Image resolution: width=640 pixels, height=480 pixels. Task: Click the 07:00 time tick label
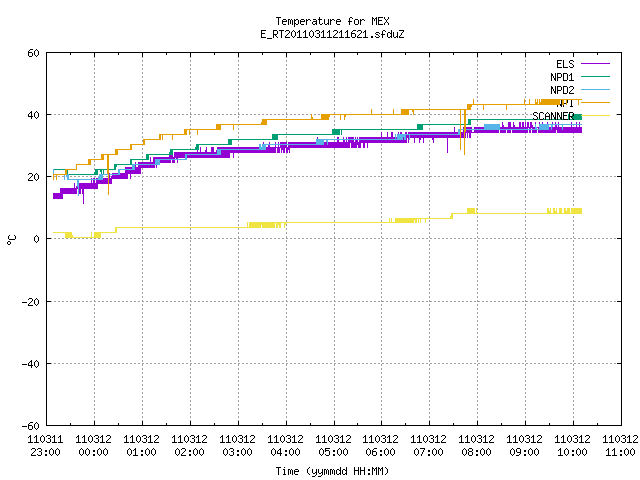click(x=428, y=453)
